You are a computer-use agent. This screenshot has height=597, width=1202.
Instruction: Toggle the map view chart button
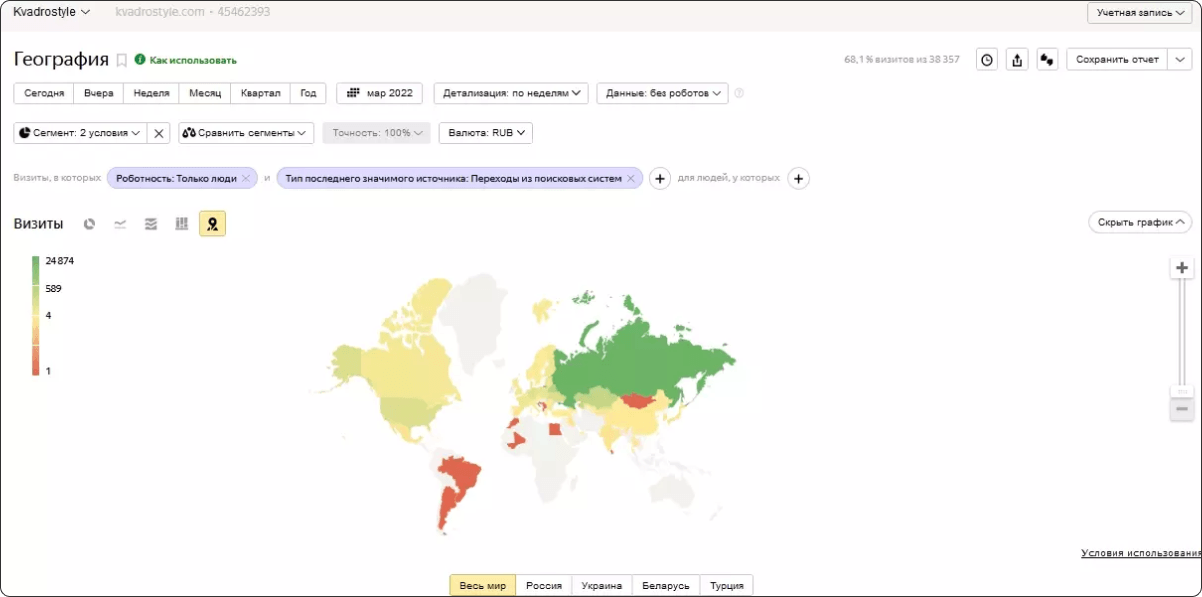point(212,224)
